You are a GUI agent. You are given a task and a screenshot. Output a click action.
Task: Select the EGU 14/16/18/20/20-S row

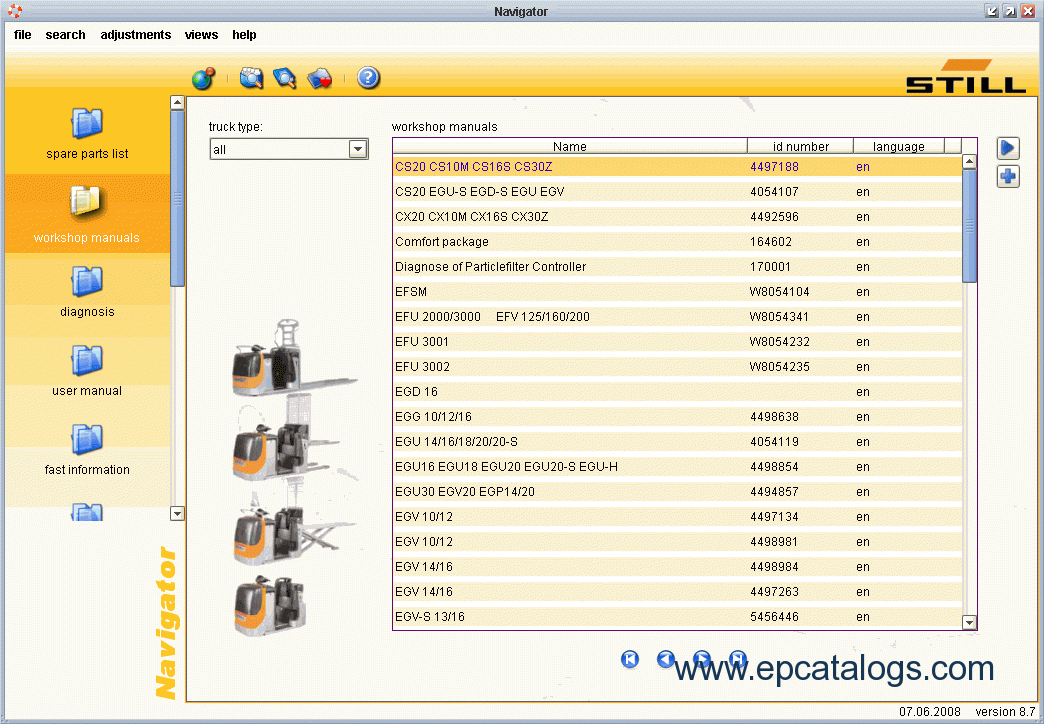(x=678, y=442)
